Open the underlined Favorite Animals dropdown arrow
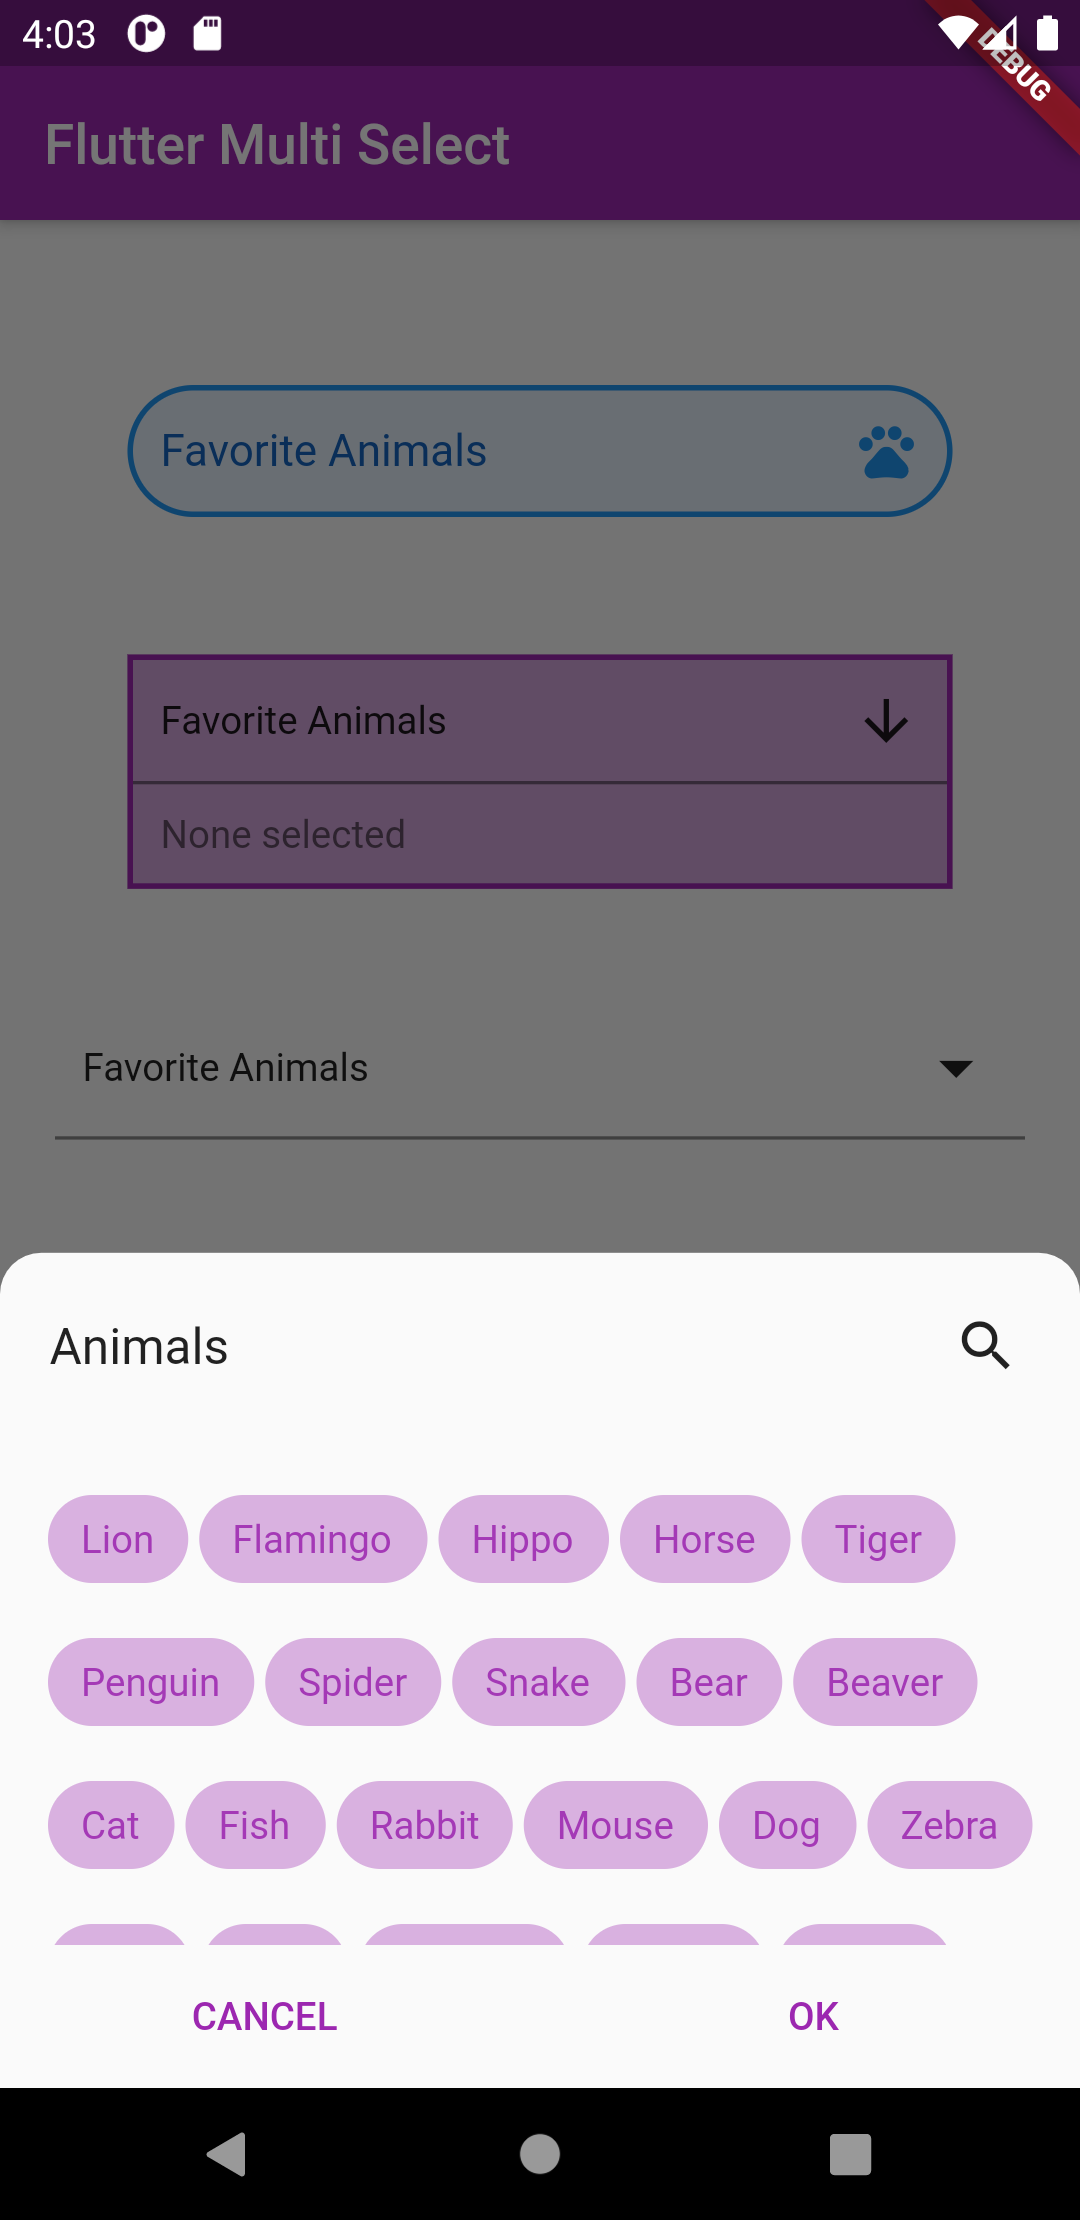This screenshot has height=2220, width=1080. coord(956,1068)
